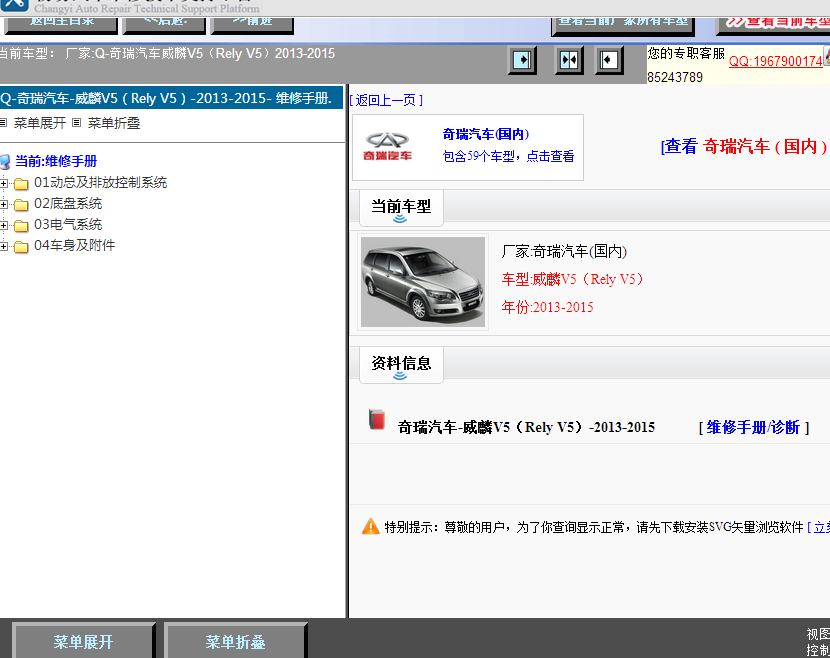Click the QQ:1967900174 contact link

tap(775, 61)
